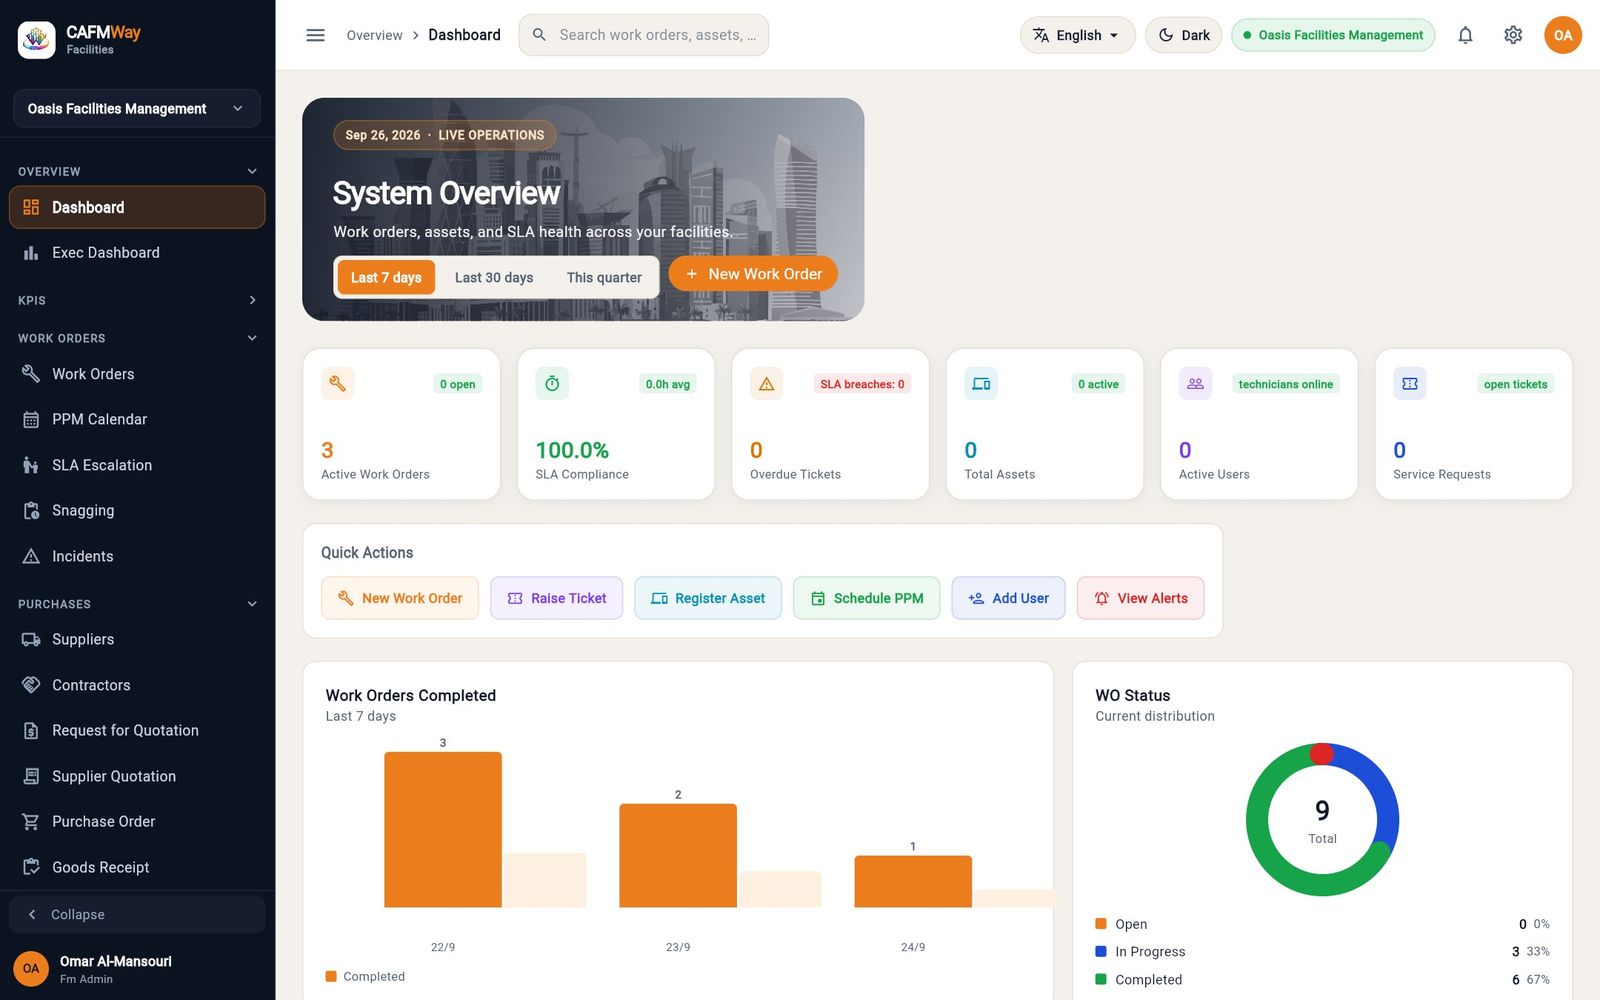Screen dimensions: 1600x1000
Task: Click Dashboard in the breadcrumb
Action: pyautogui.click(x=464, y=35)
